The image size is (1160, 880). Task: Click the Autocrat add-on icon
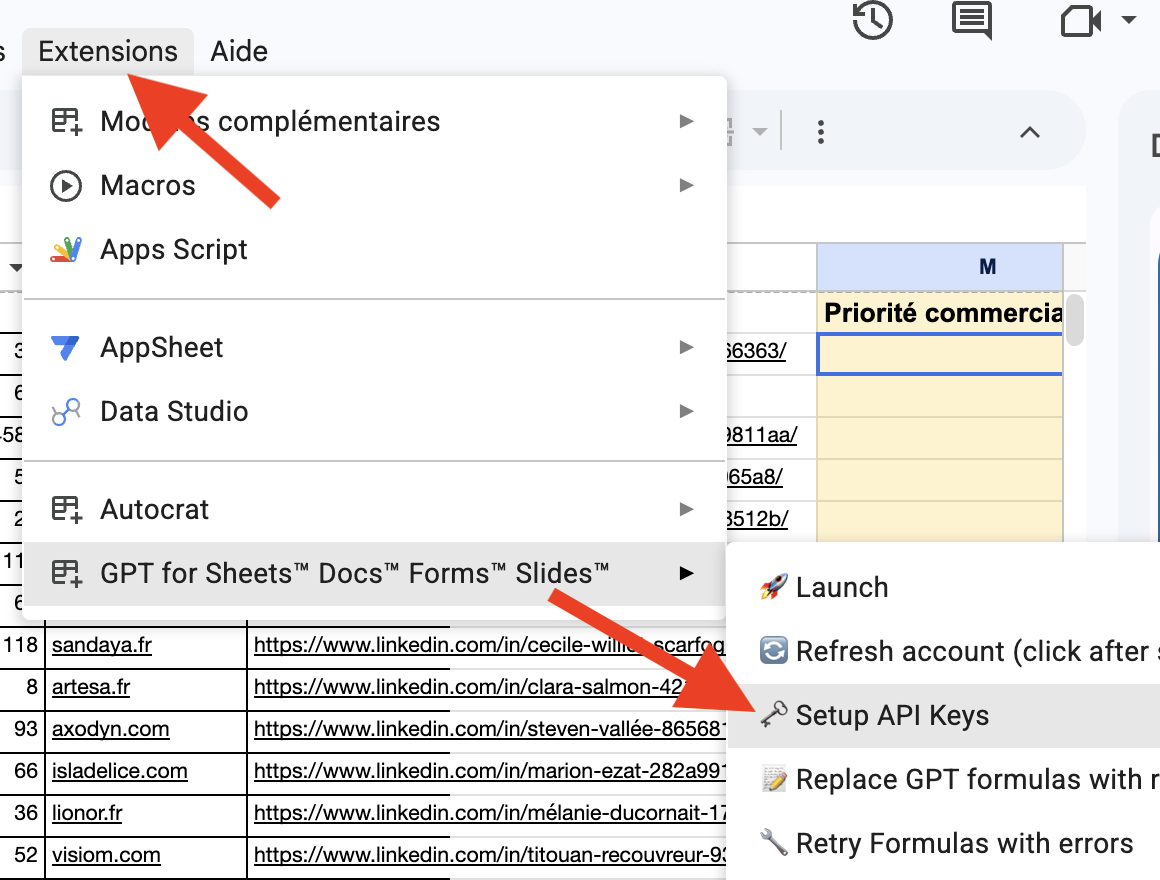point(67,510)
